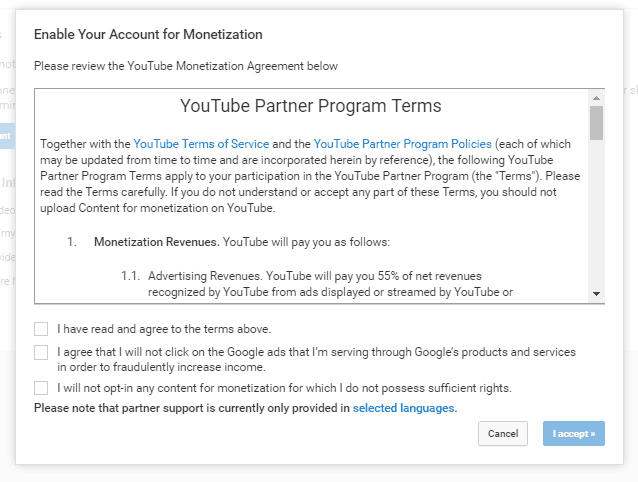Click the scroll-down arrow of the terms box
The height and width of the screenshot is (482, 638).
596,294
